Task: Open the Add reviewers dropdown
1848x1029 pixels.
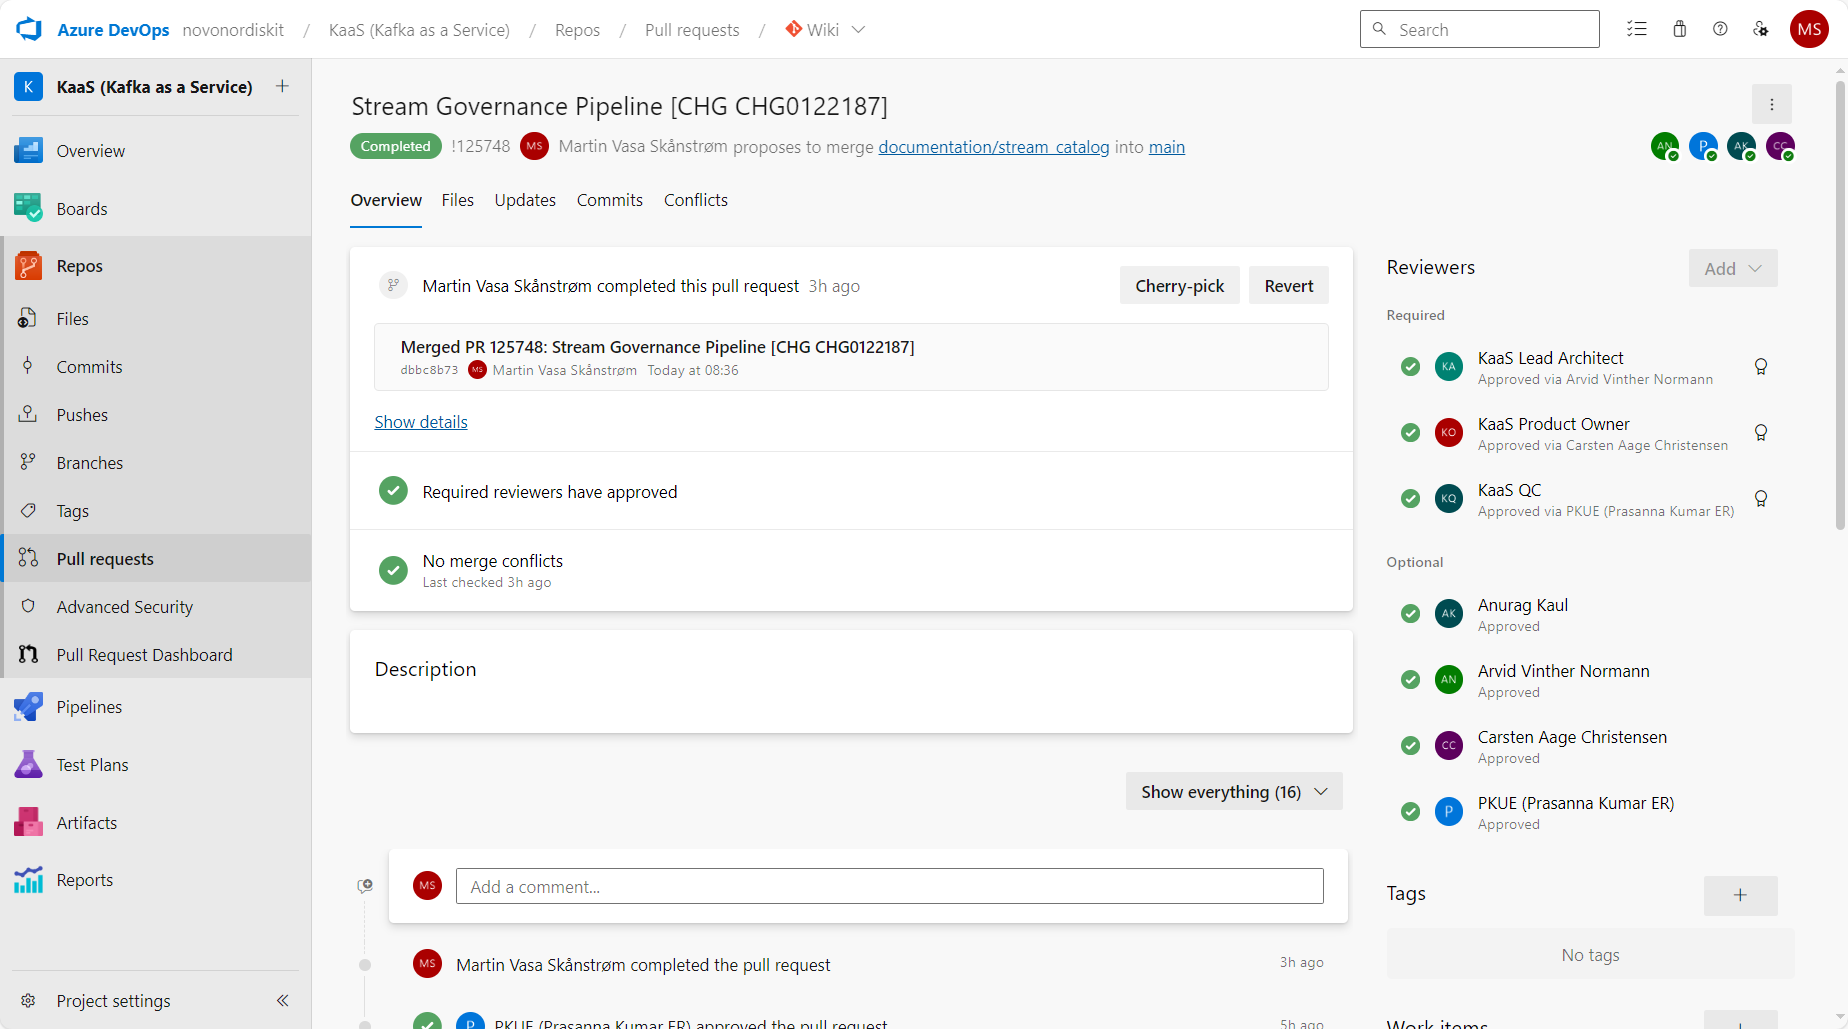Action: pos(1733,268)
